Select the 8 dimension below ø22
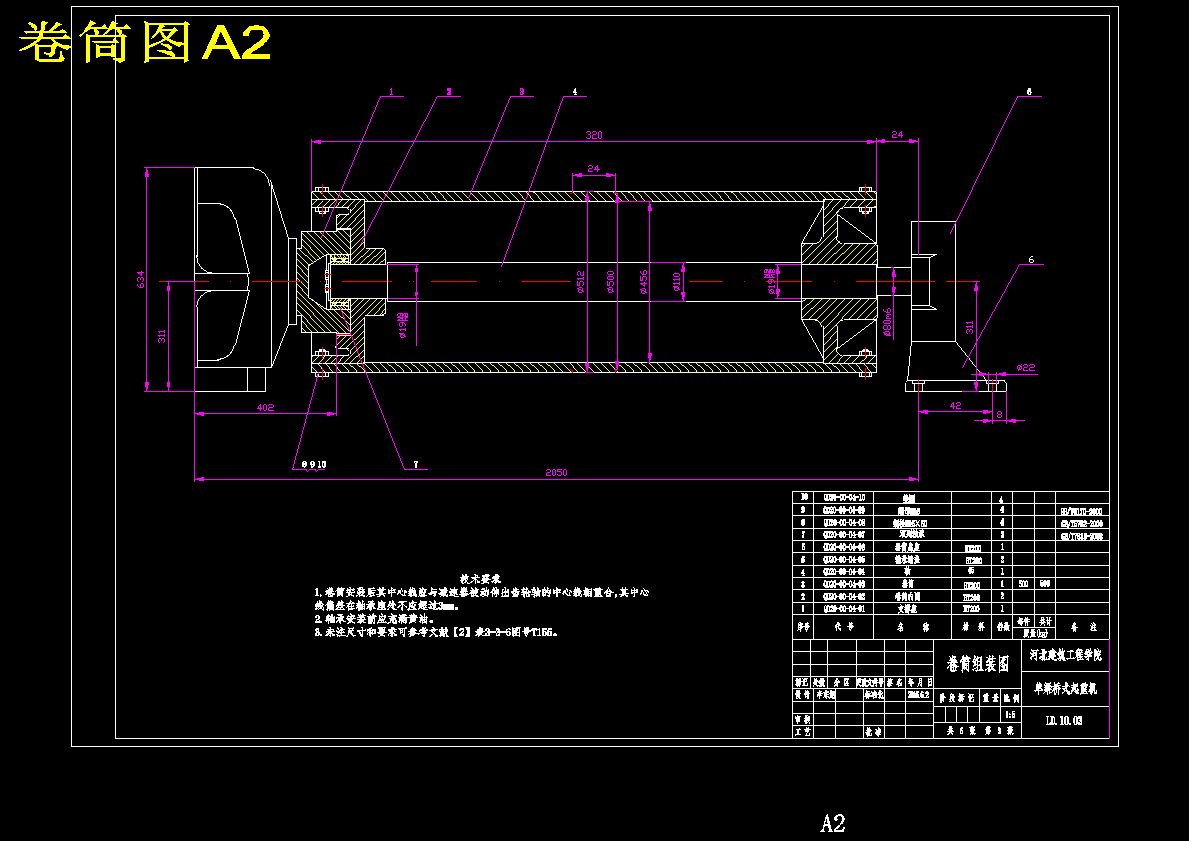The width and height of the screenshot is (1189, 841). 999,414
